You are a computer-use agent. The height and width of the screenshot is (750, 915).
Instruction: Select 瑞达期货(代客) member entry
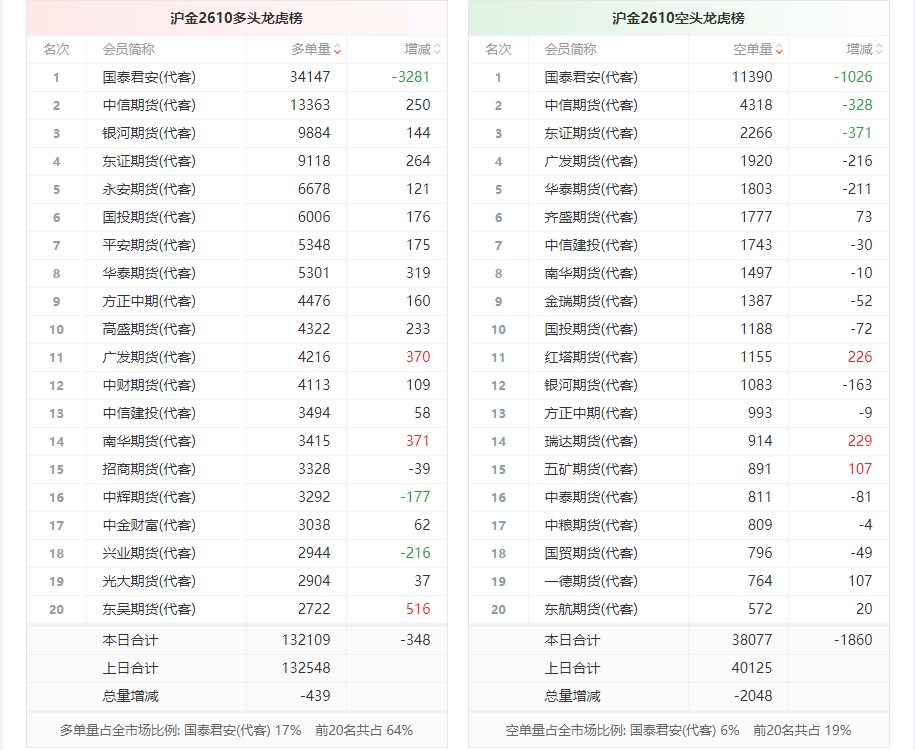(591, 441)
